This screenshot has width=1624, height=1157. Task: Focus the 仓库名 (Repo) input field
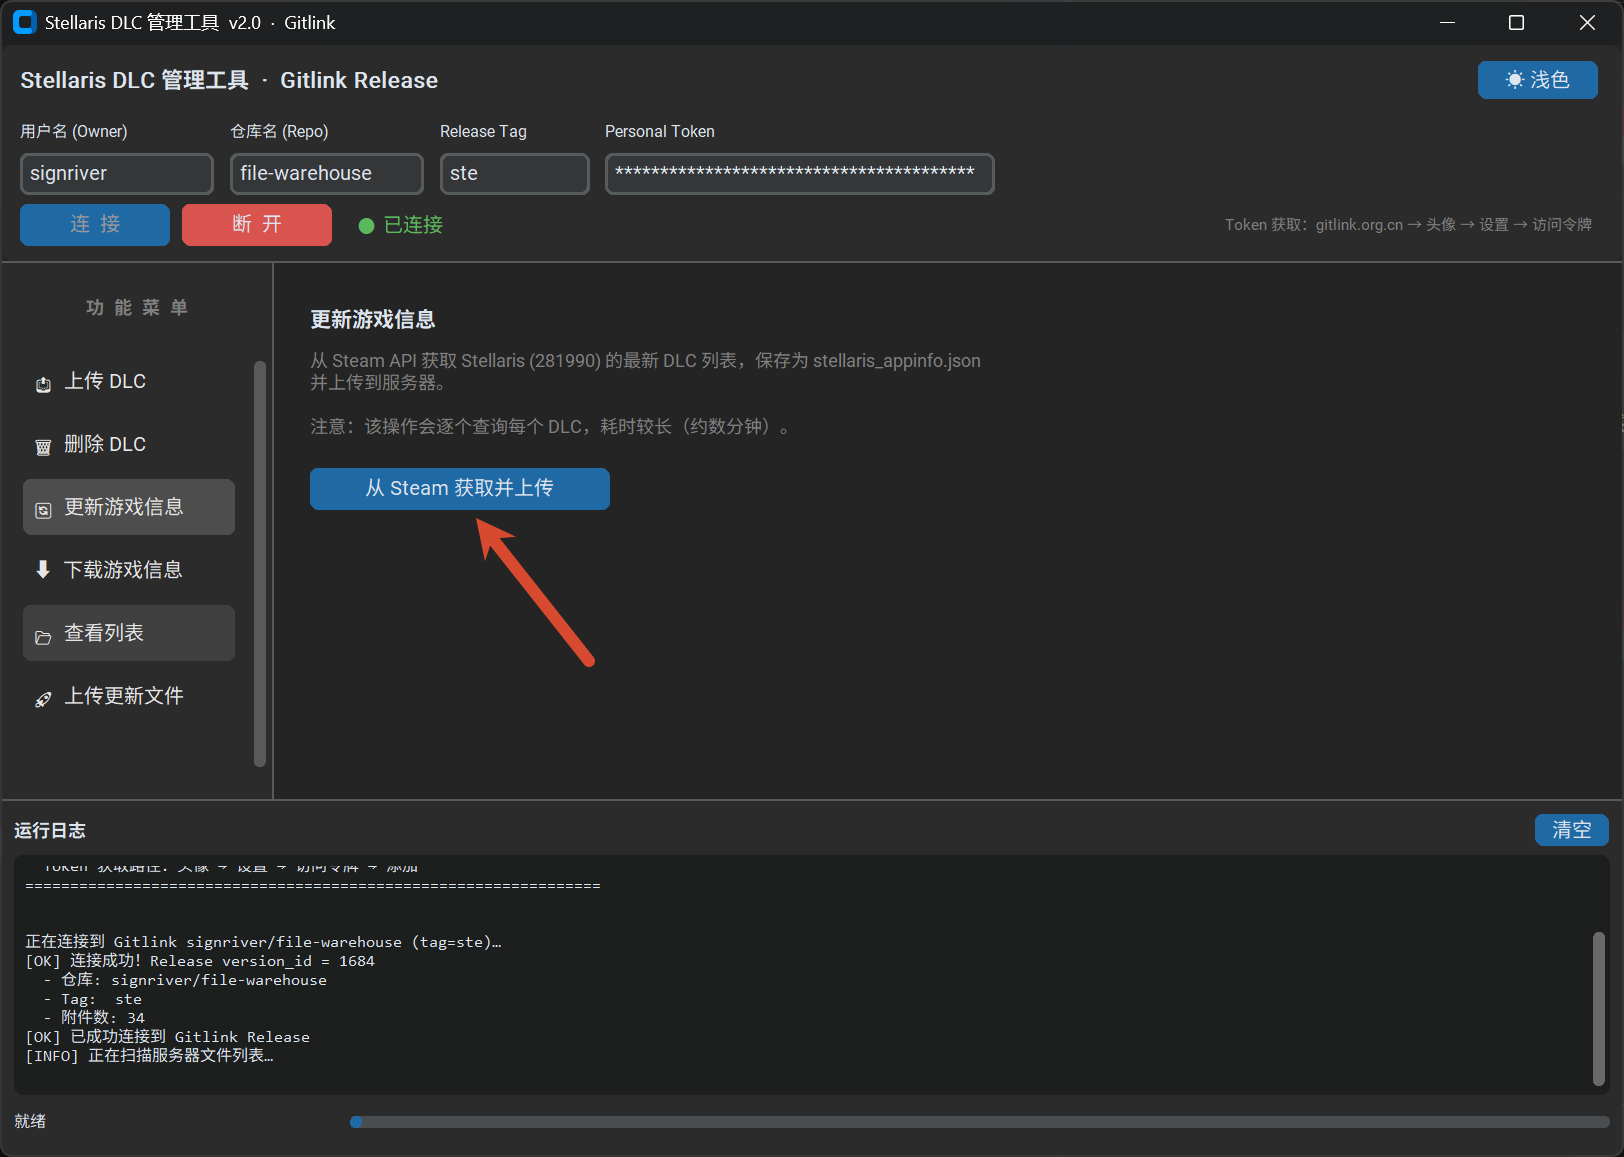click(x=327, y=174)
